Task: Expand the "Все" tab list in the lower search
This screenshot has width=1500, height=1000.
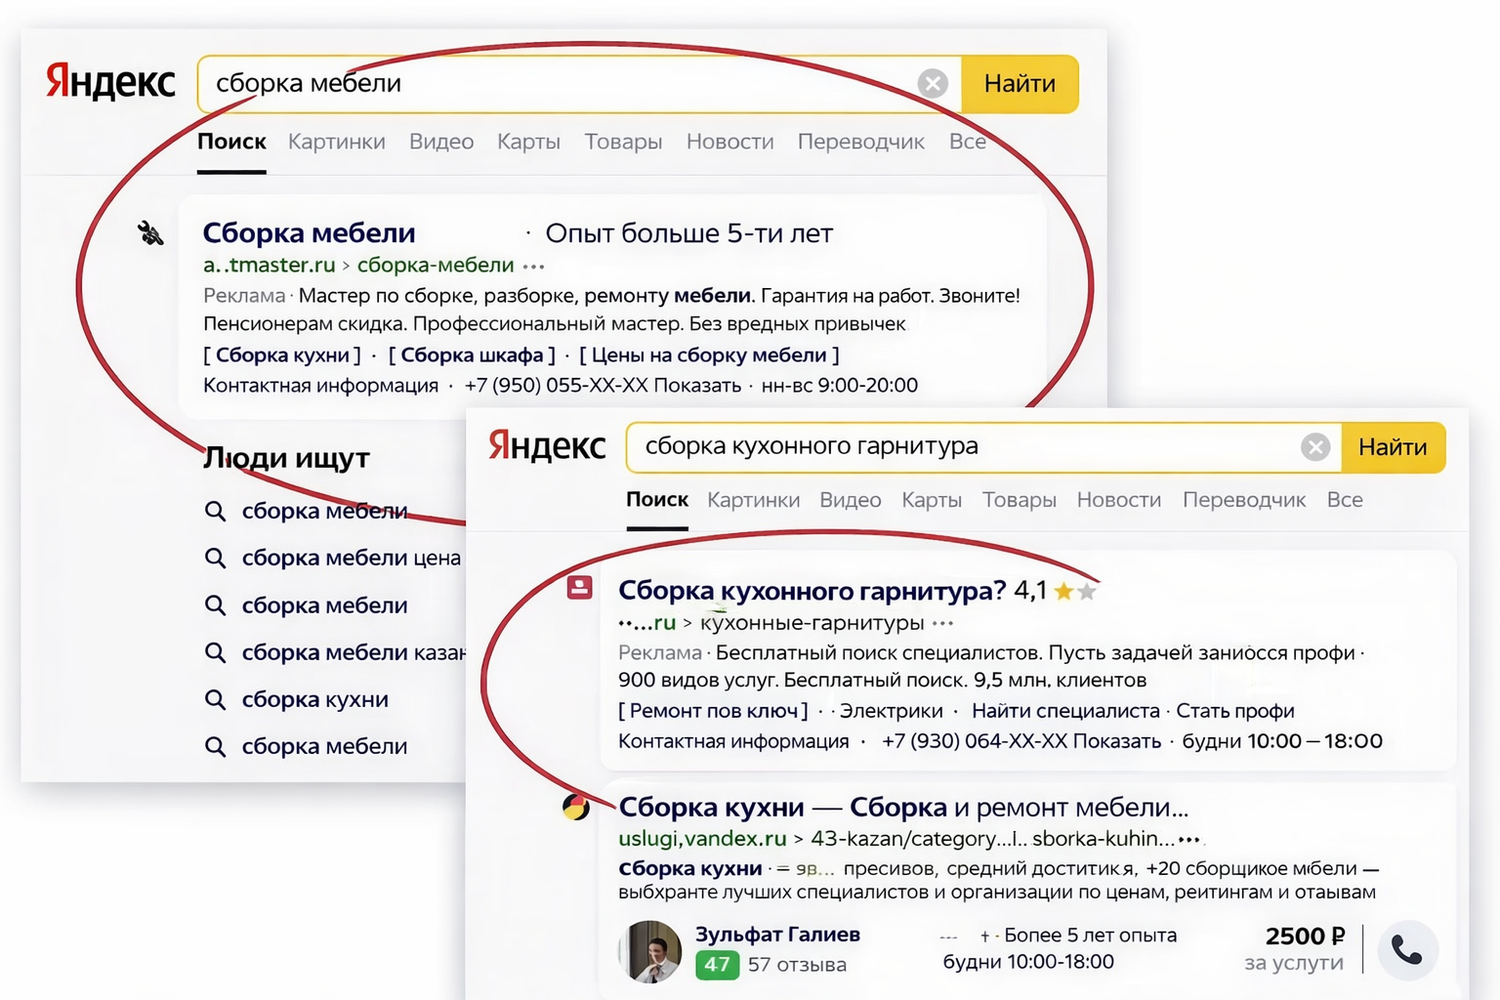Action: point(1344,500)
